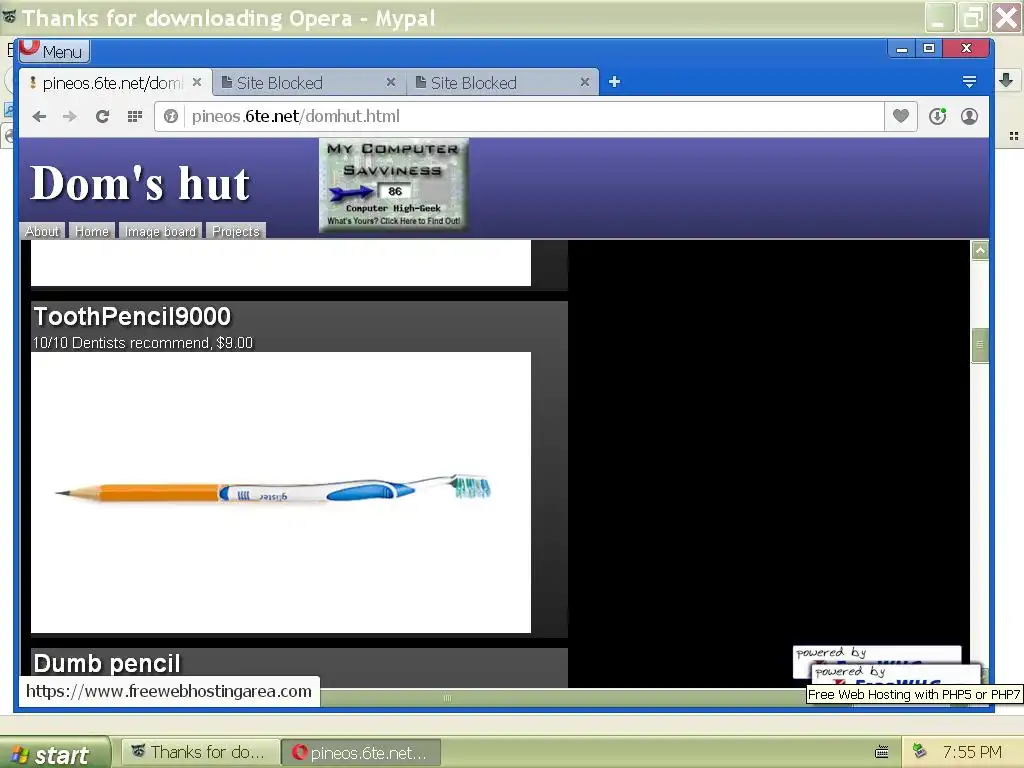Minimize the Opera window
The height and width of the screenshot is (768, 1024).
[902, 48]
